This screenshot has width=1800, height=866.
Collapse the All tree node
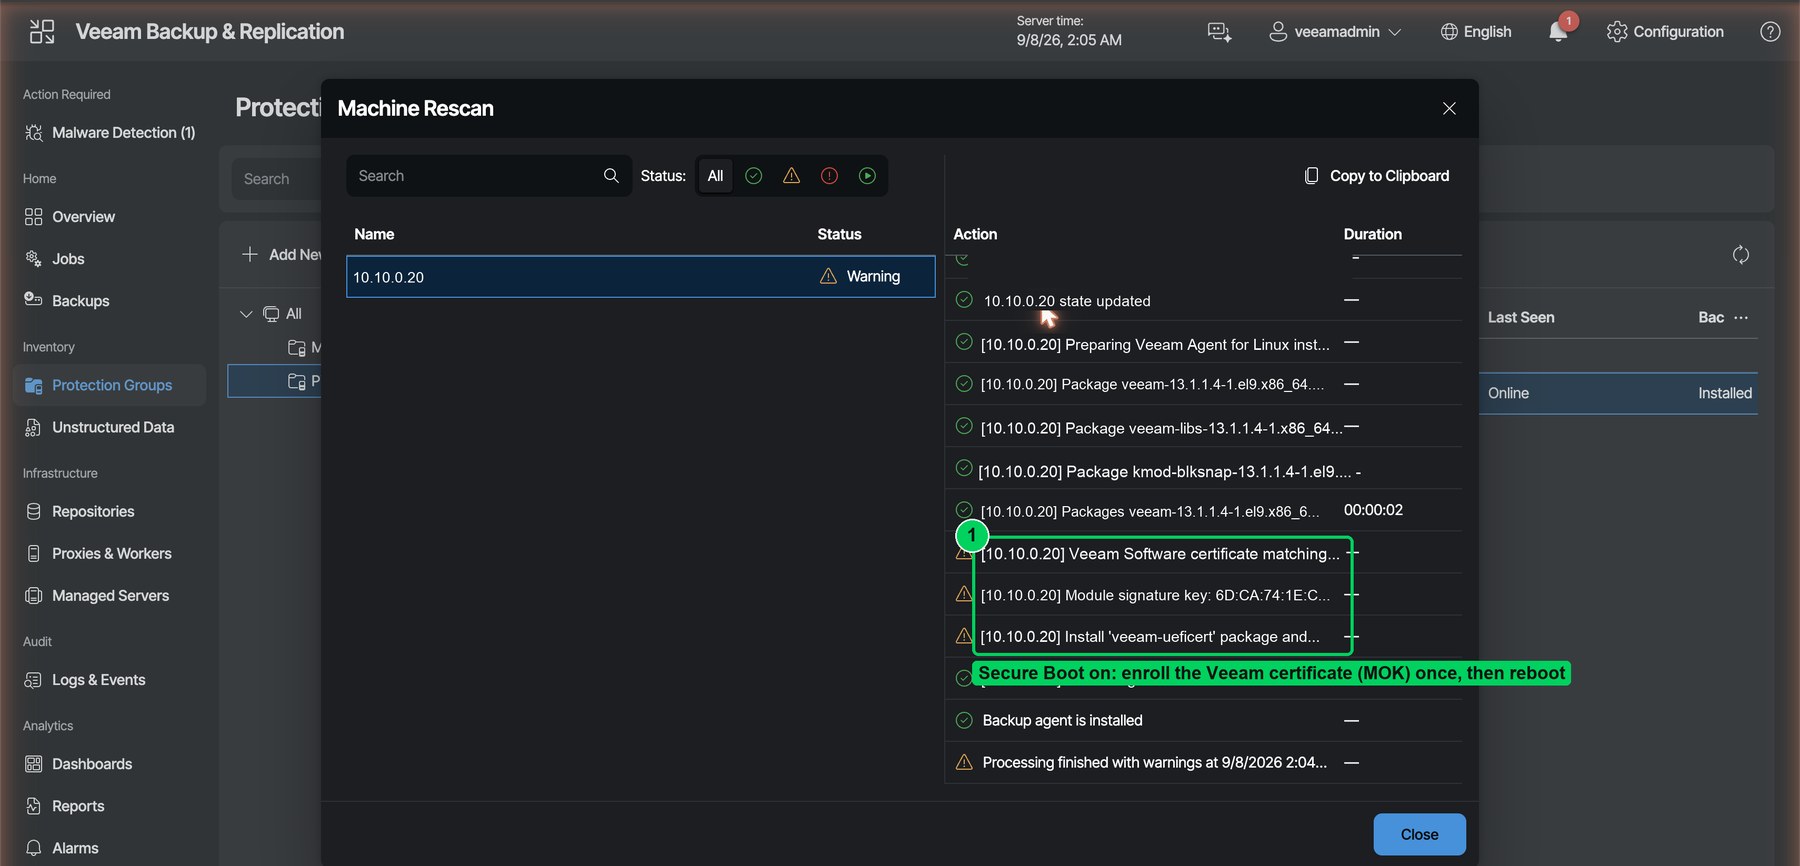(246, 314)
